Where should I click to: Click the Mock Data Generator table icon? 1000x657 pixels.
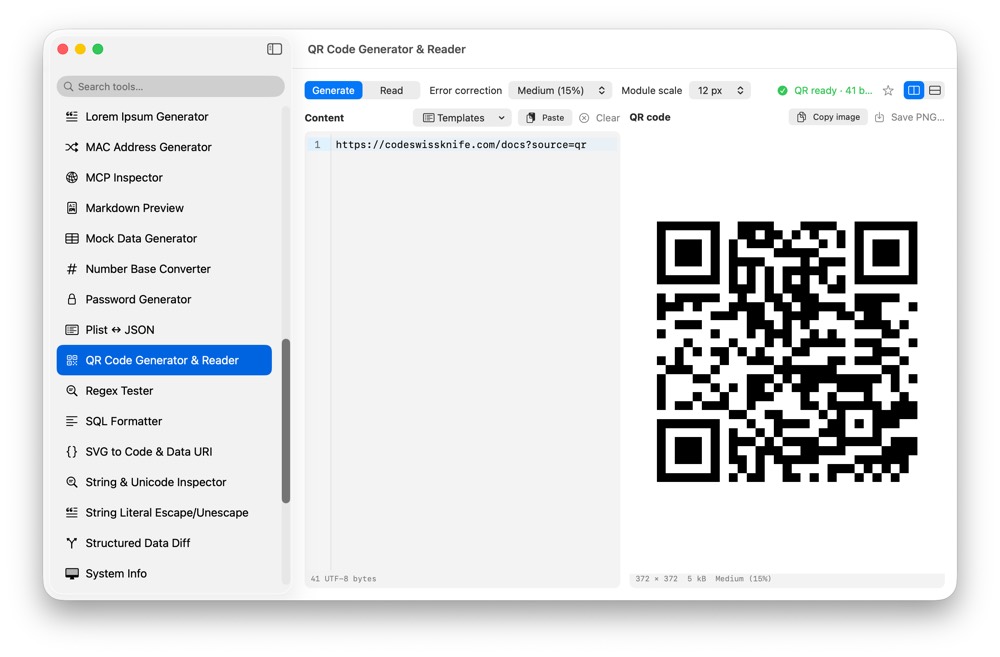pos(72,239)
